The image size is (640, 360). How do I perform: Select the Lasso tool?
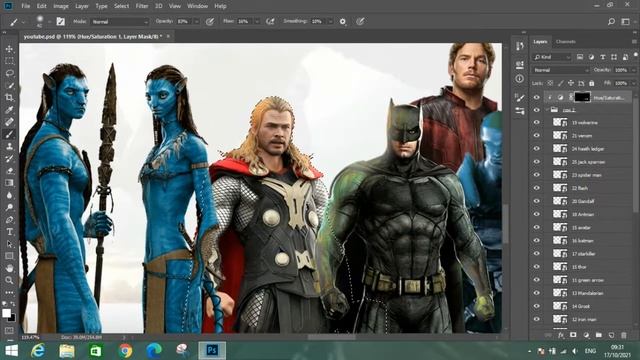9,73
